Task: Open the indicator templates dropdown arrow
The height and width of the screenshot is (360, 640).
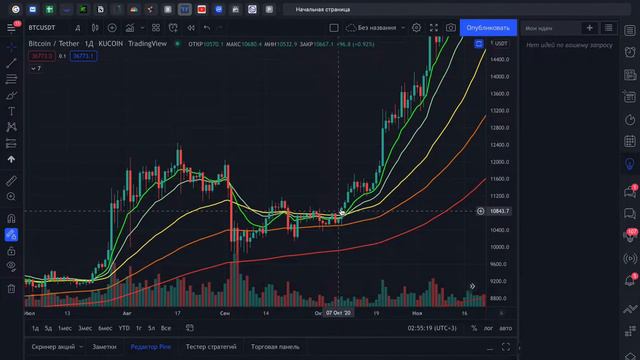Action: [142, 28]
